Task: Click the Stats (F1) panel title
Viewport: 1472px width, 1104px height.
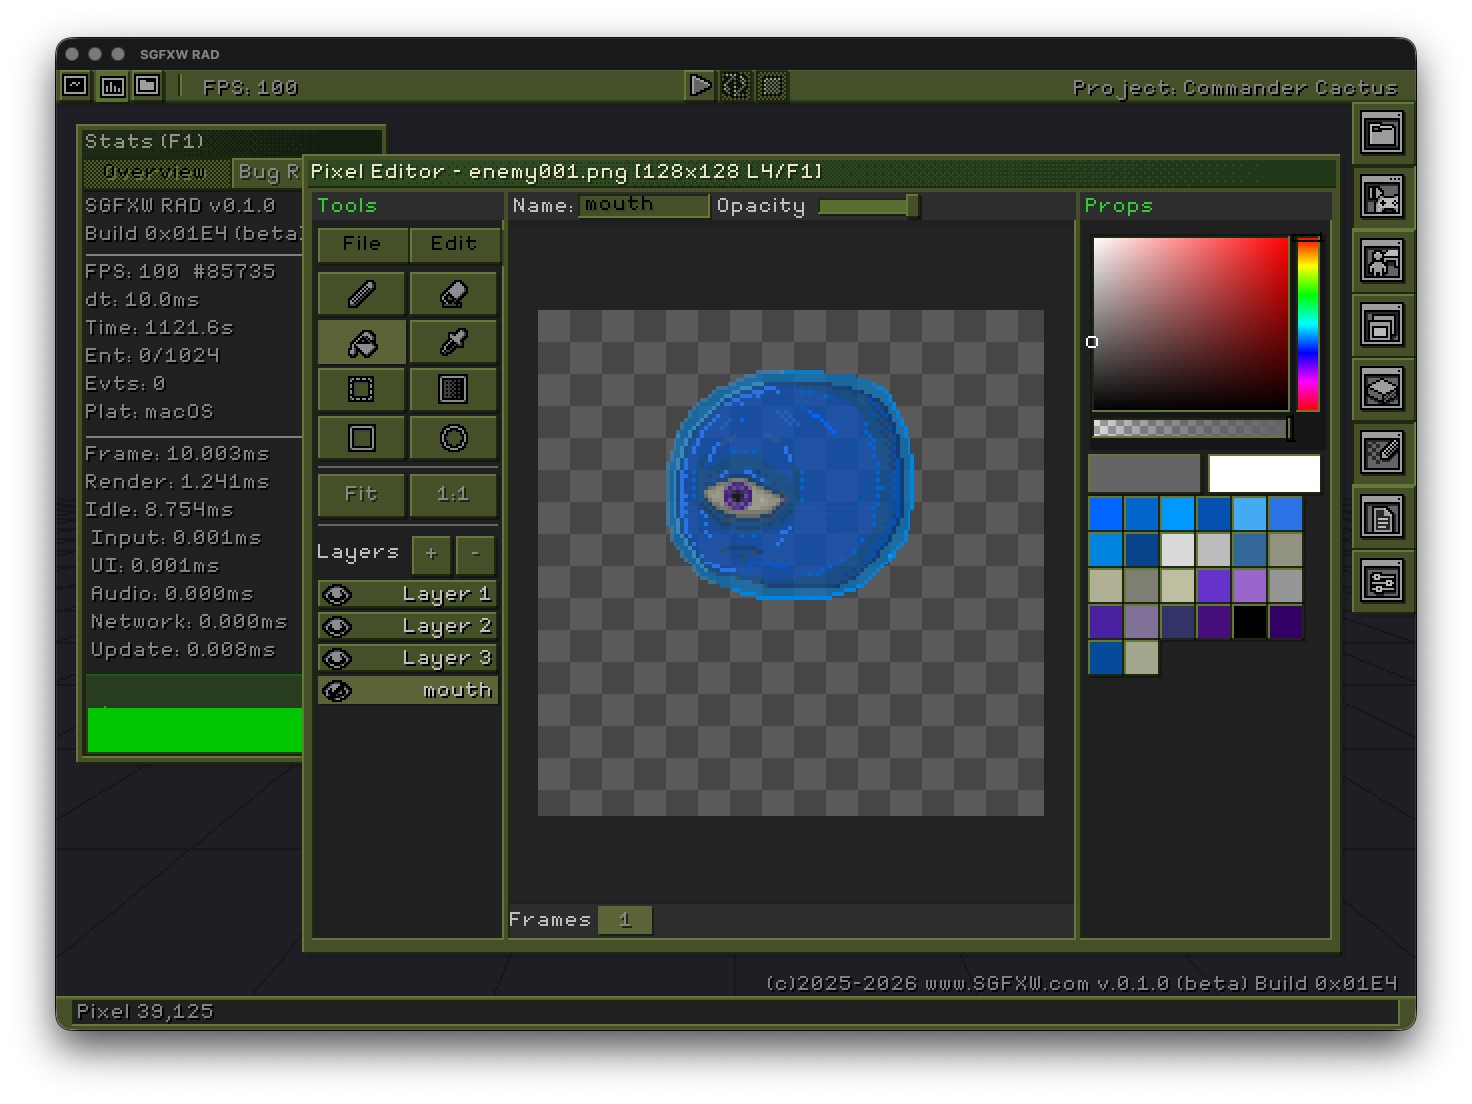Action: click(x=144, y=141)
